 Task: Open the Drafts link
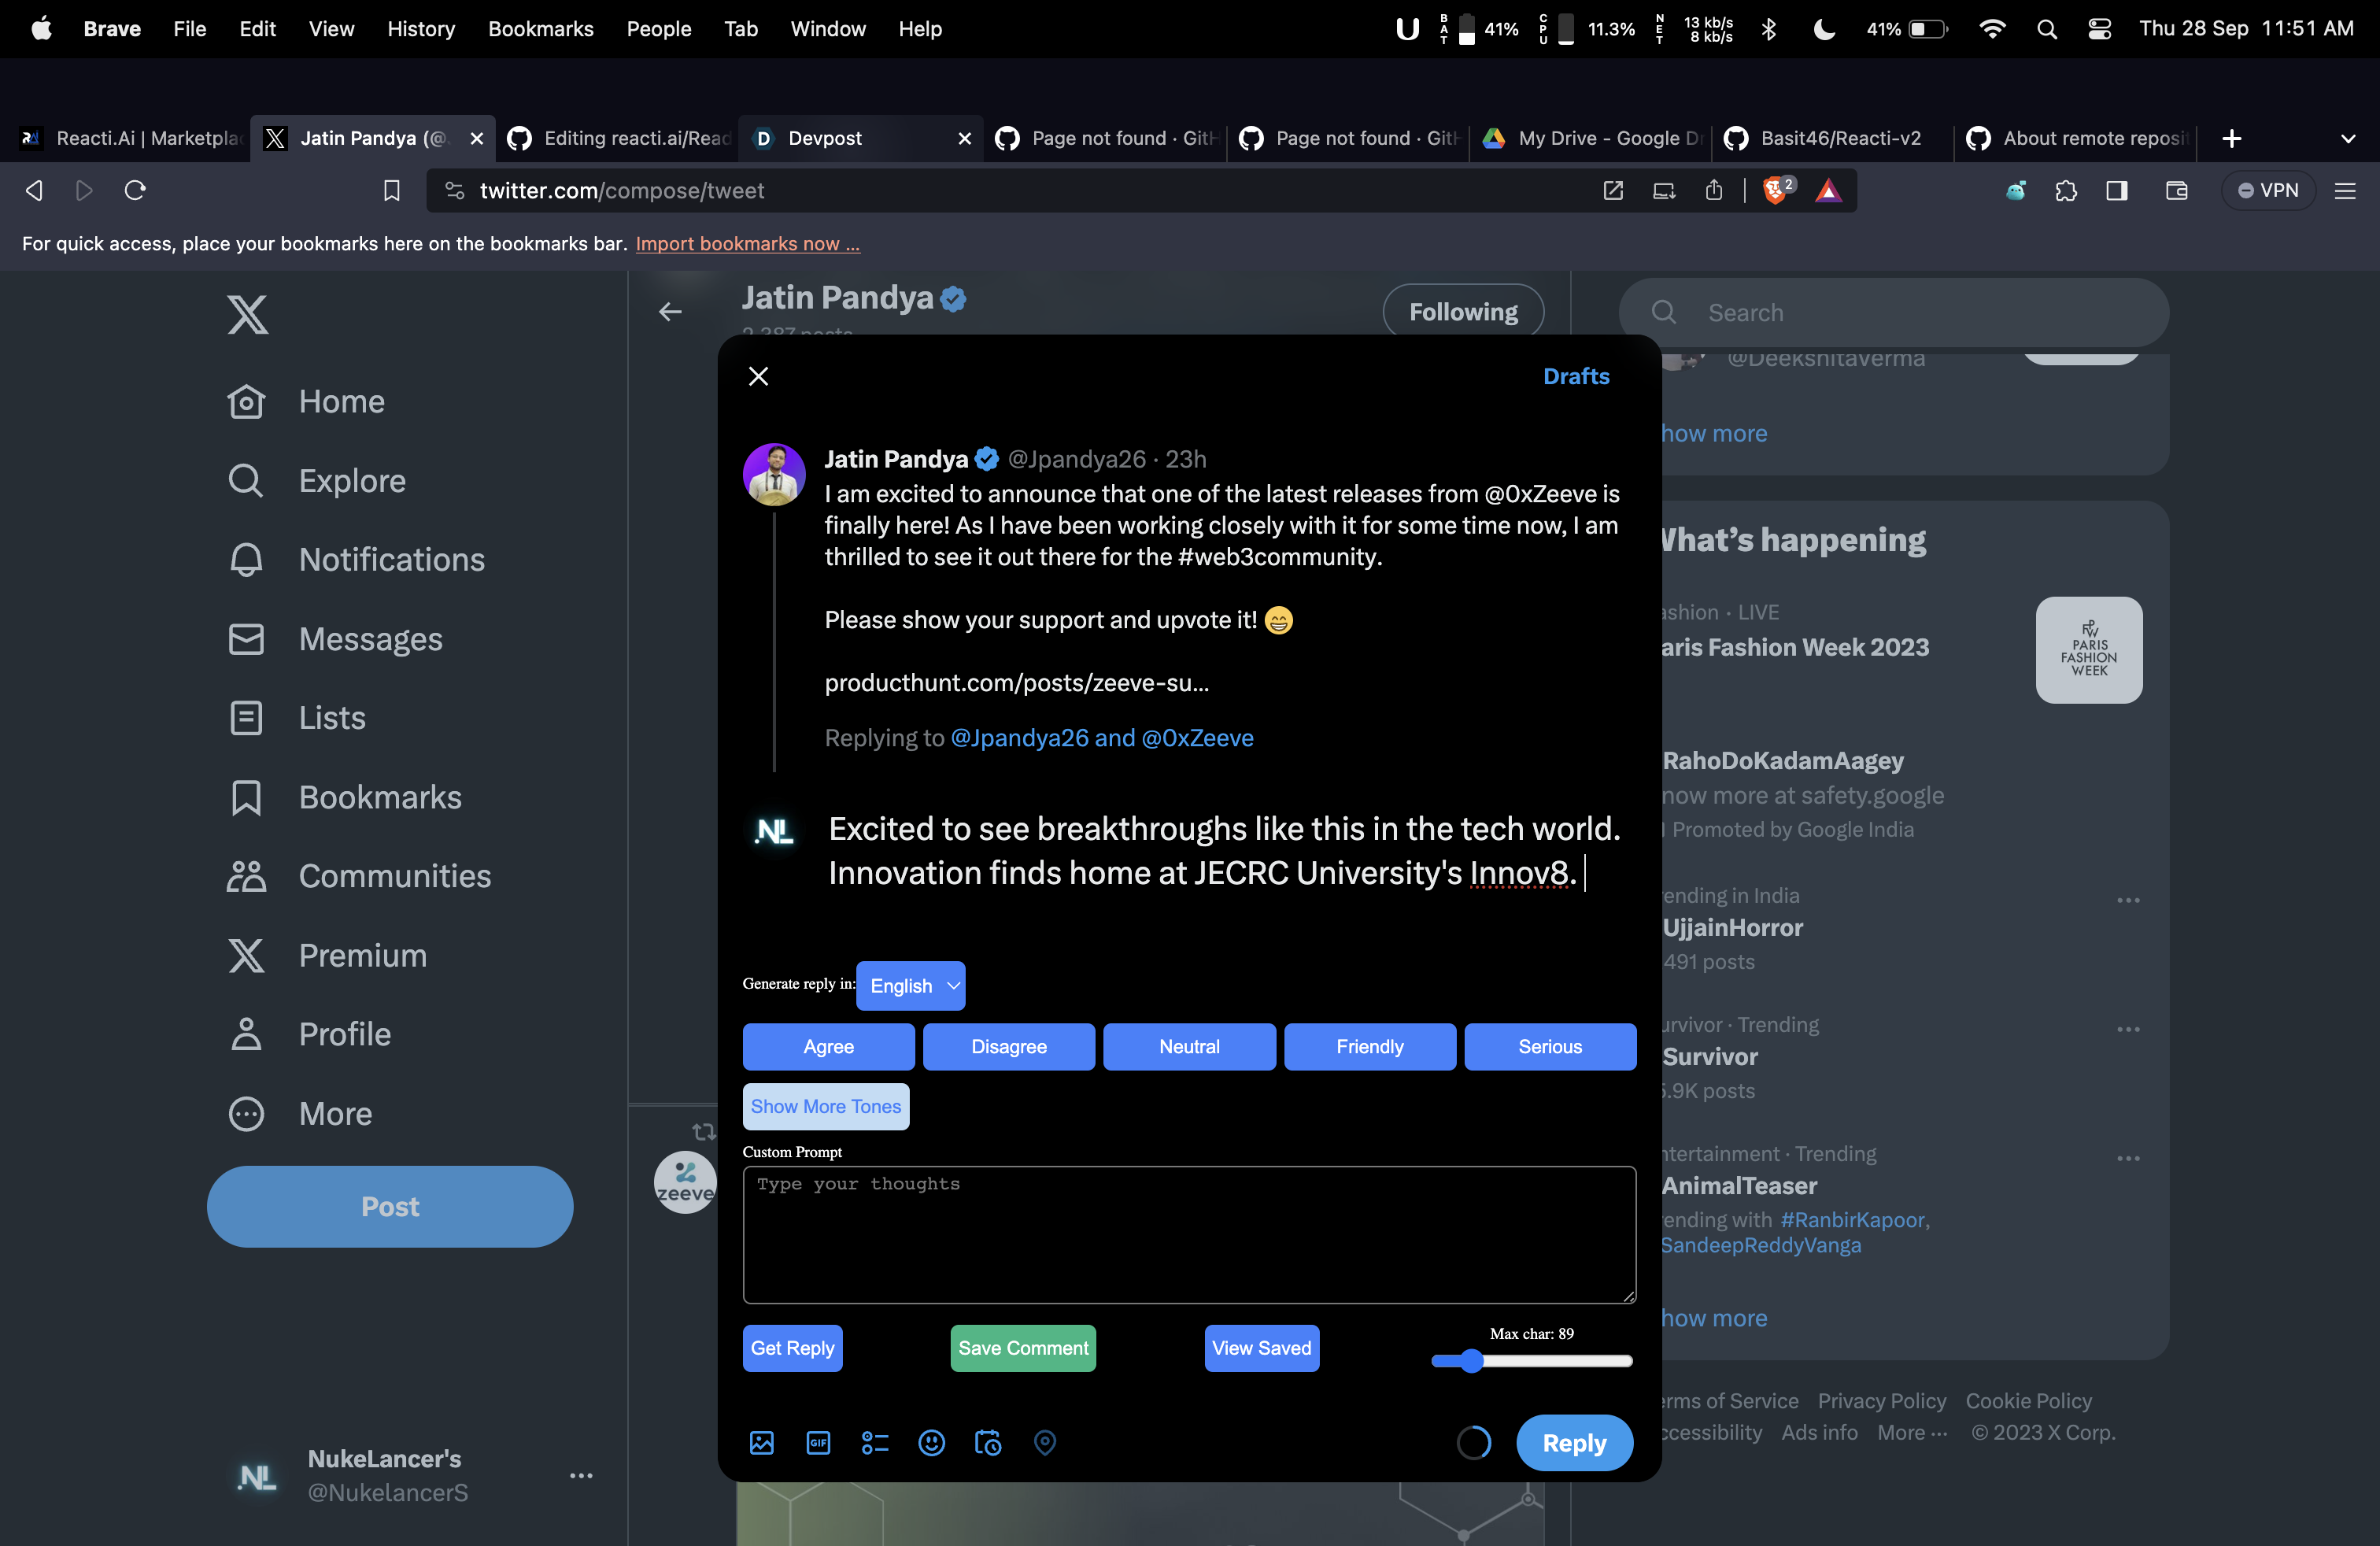[1575, 376]
